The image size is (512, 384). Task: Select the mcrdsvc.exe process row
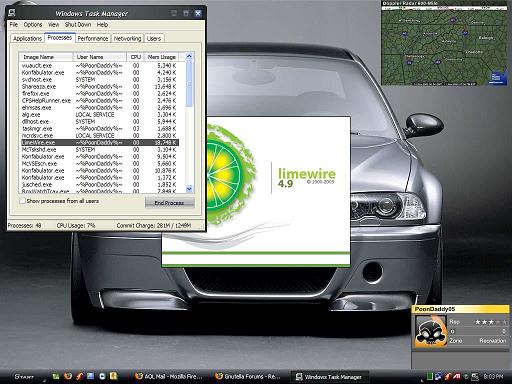pyautogui.click(x=99, y=136)
